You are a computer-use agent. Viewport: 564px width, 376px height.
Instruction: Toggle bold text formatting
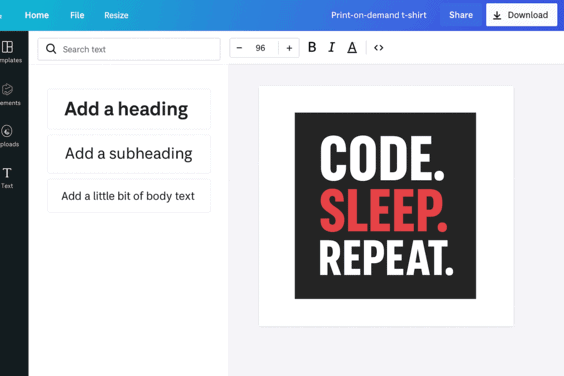[312, 47]
